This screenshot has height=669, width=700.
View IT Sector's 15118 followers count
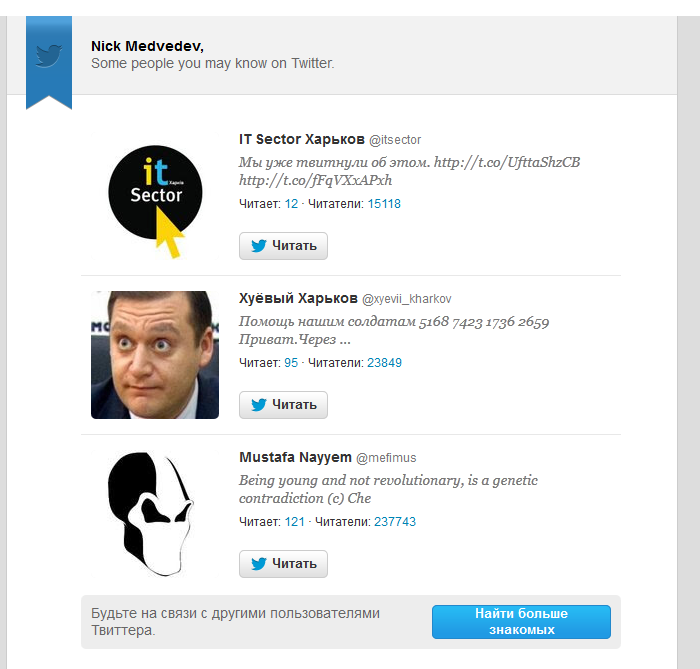tap(384, 203)
